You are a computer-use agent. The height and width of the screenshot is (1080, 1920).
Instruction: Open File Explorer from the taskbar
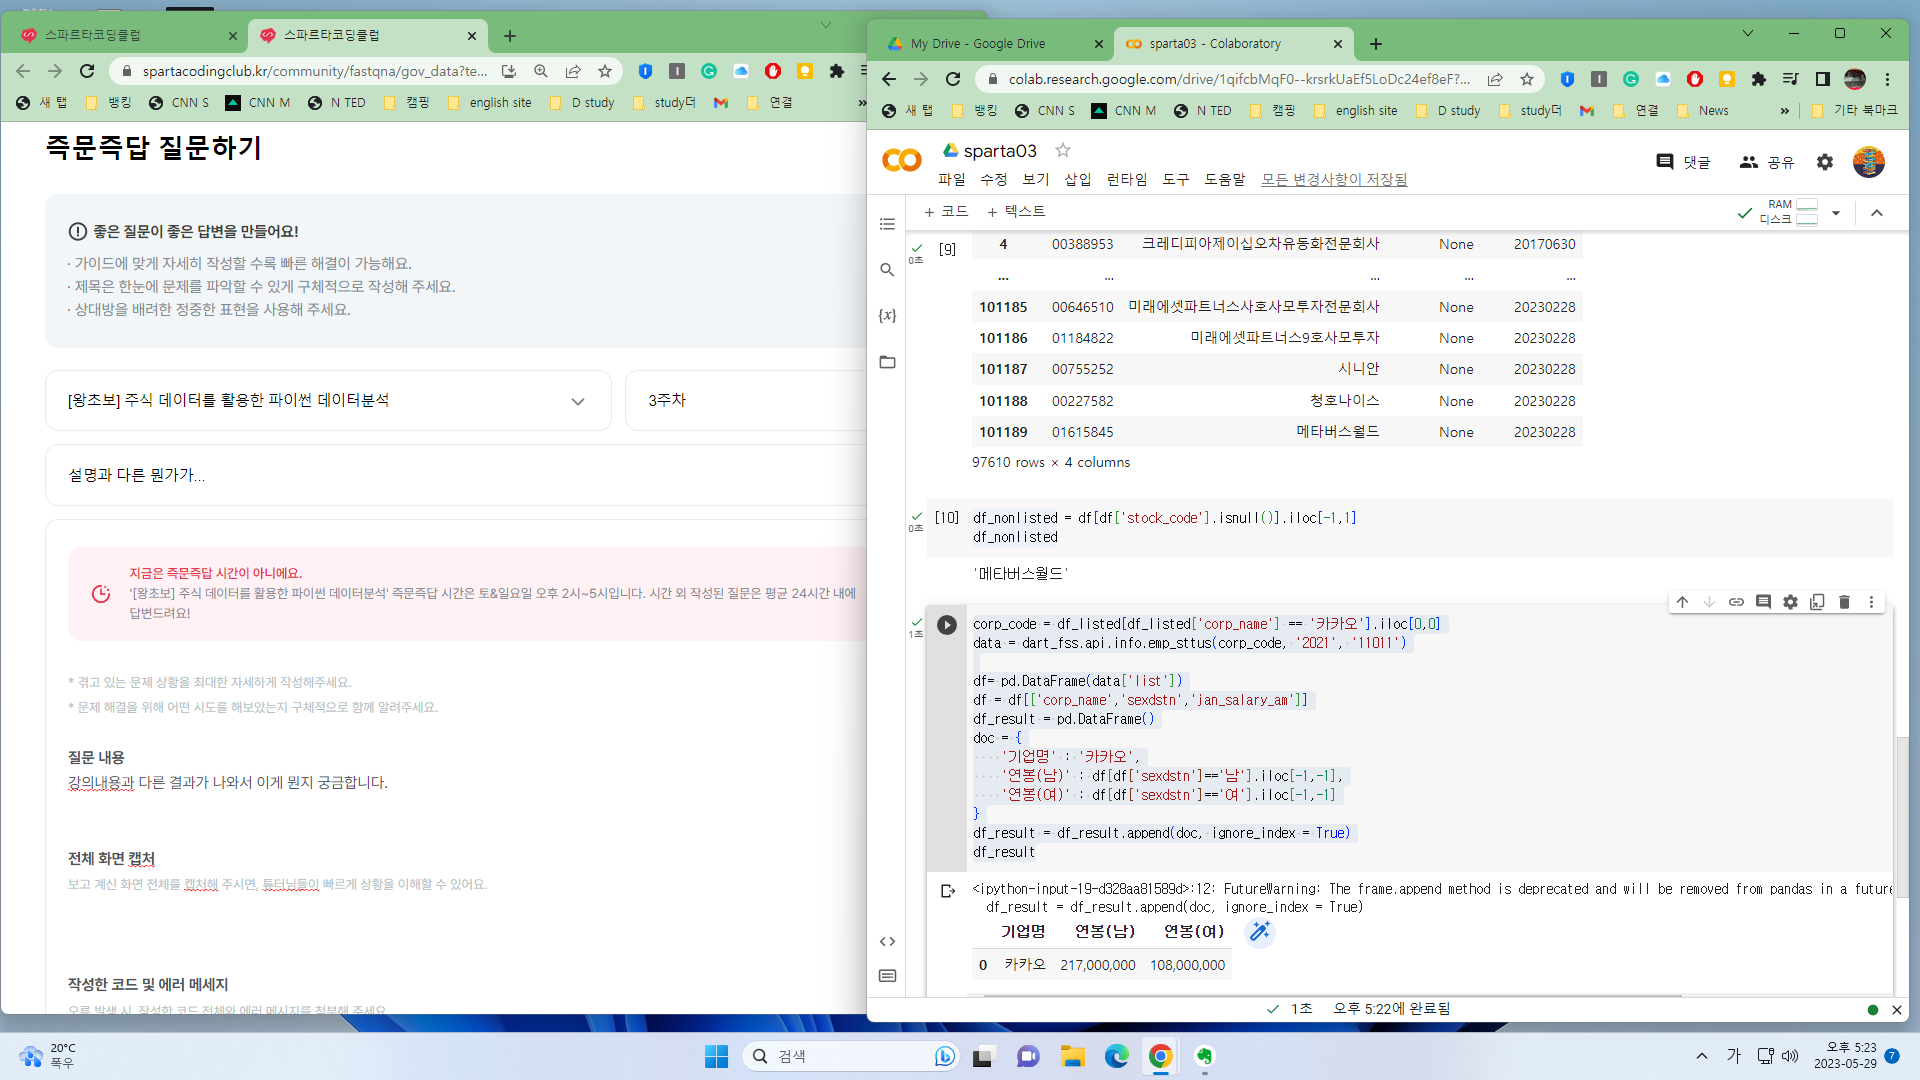click(1072, 1056)
